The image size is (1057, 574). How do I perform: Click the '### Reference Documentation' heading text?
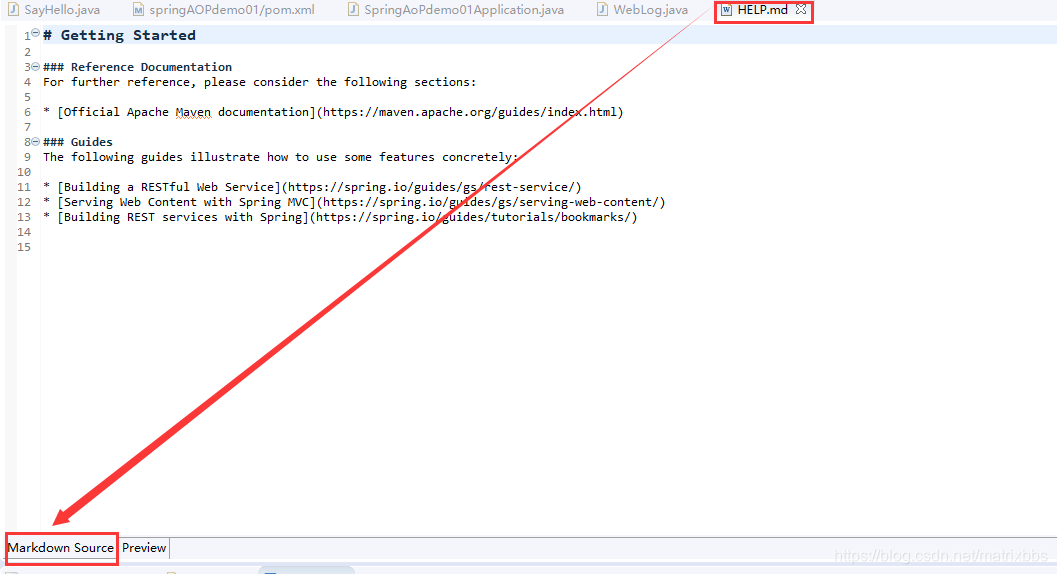point(138,67)
